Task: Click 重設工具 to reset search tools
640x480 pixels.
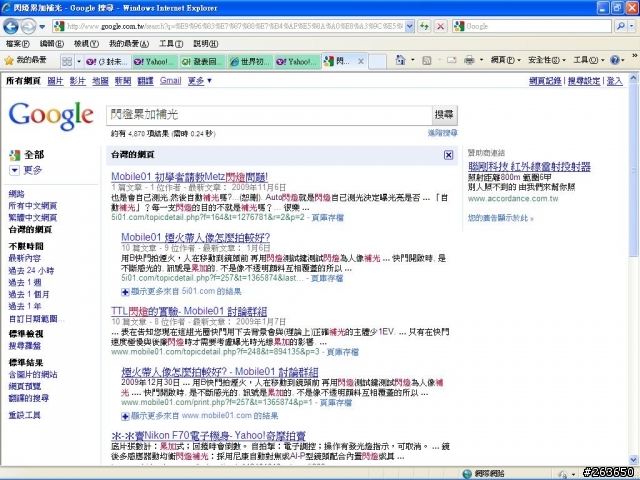Action: point(24,415)
